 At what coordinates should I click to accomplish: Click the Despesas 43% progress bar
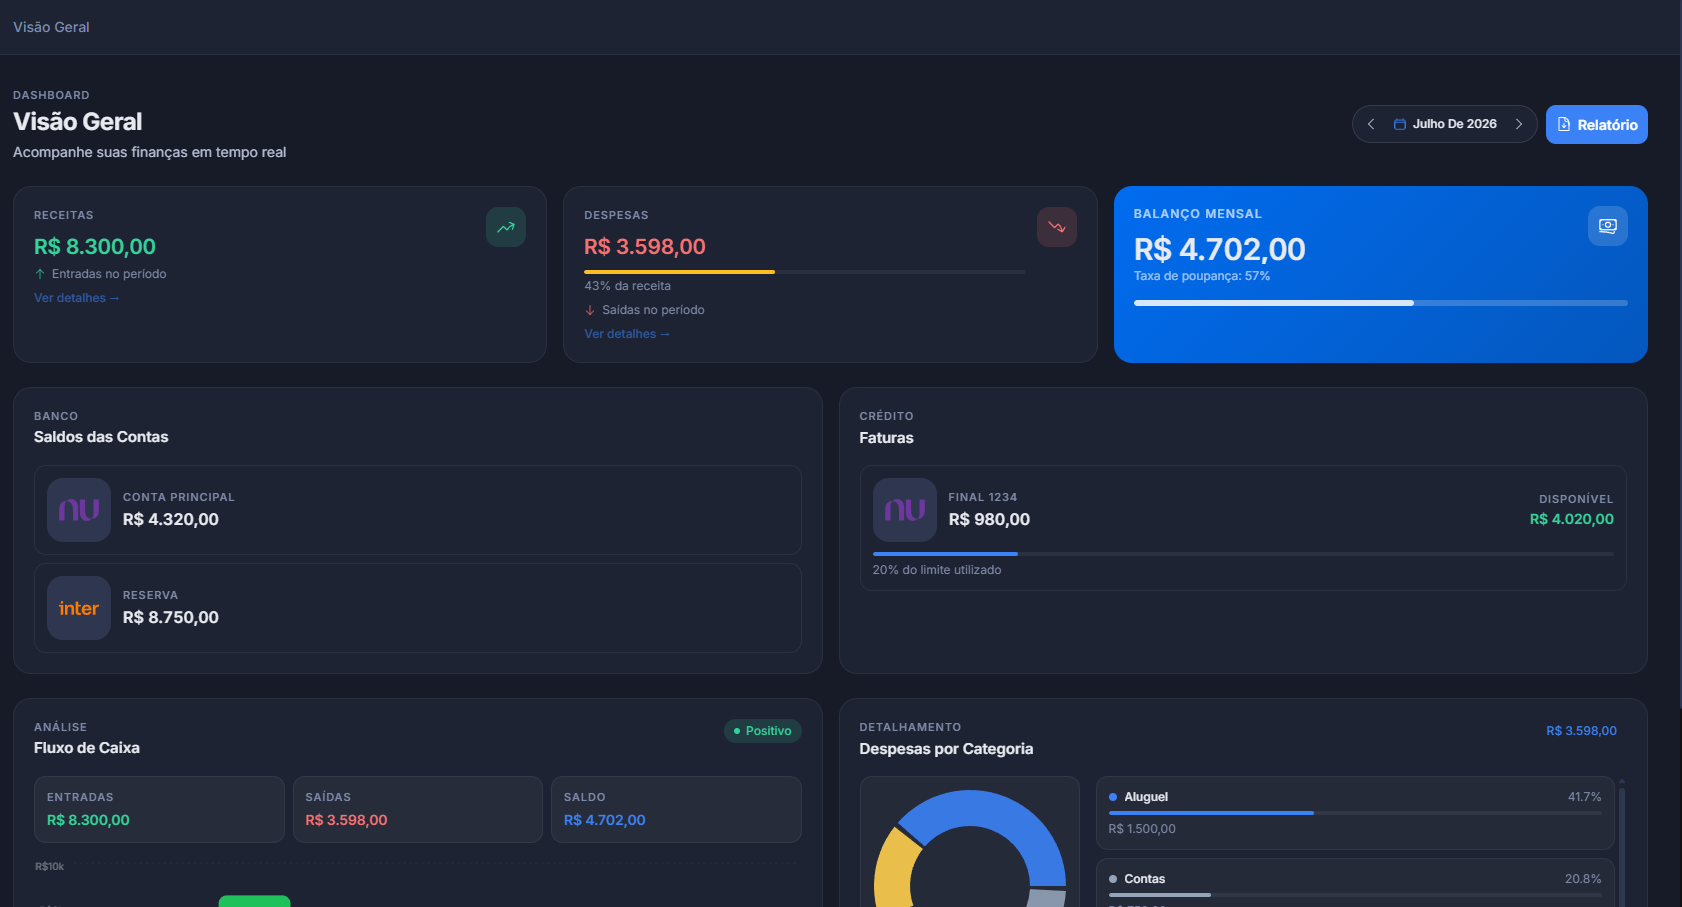pos(804,272)
